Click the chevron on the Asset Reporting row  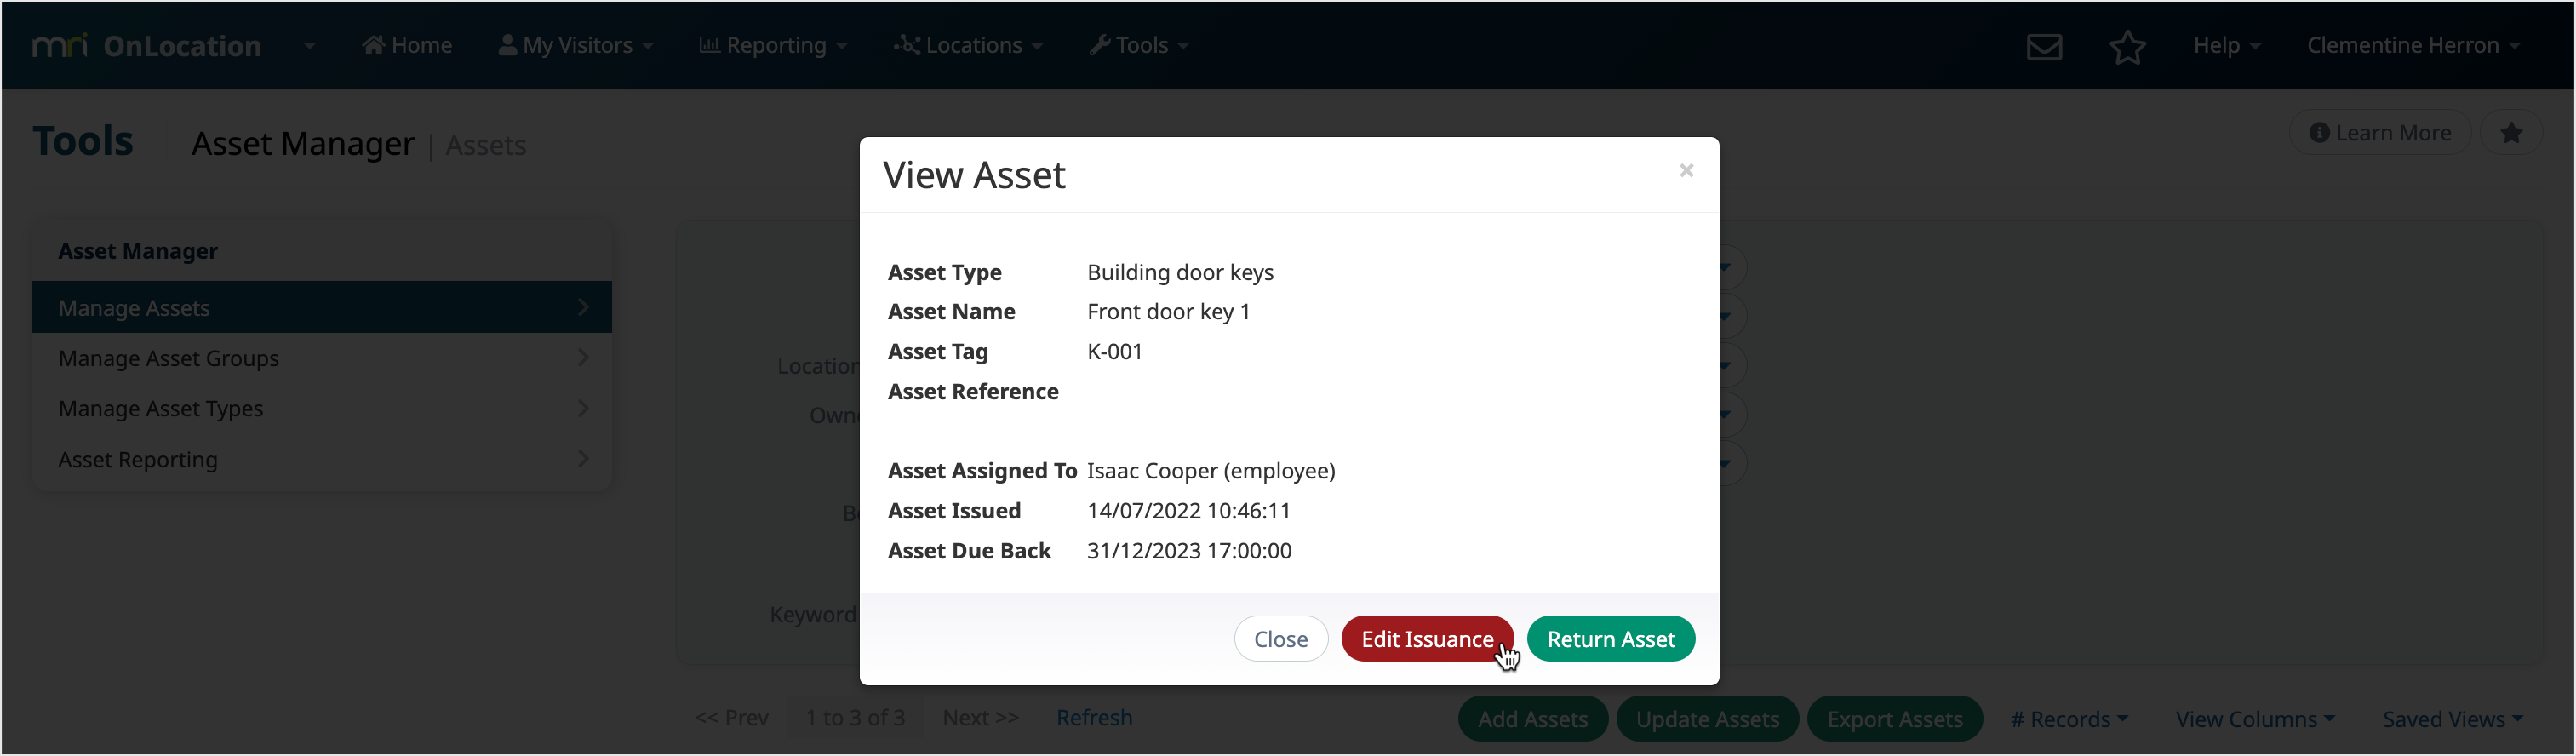583,460
